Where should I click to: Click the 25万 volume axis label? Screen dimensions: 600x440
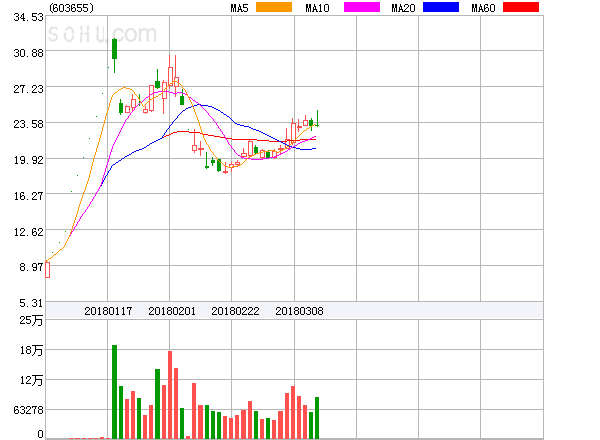point(31,320)
